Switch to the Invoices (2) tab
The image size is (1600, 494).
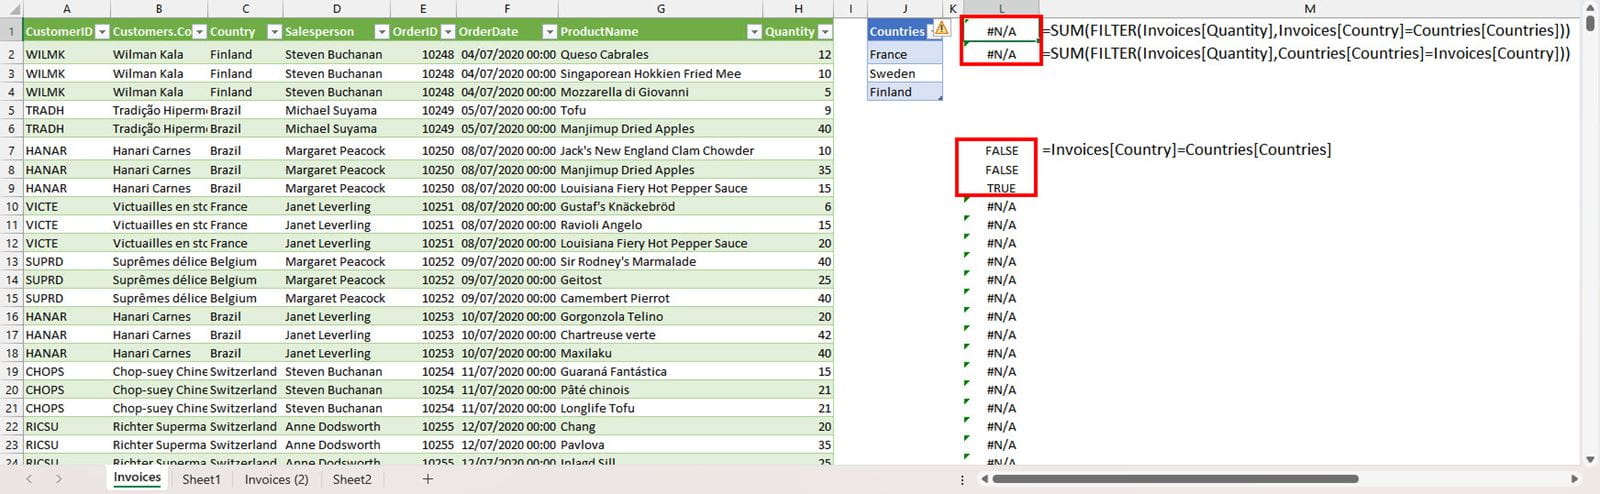coord(276,479)
